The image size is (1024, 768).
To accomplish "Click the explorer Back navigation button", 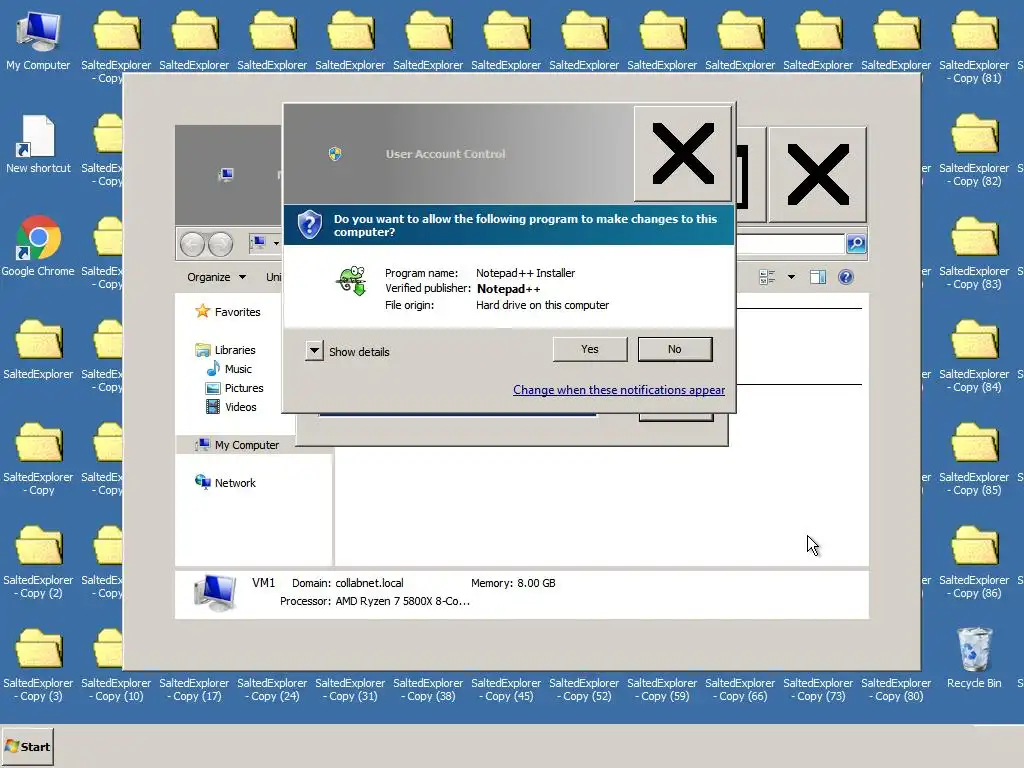I will 192,244.
